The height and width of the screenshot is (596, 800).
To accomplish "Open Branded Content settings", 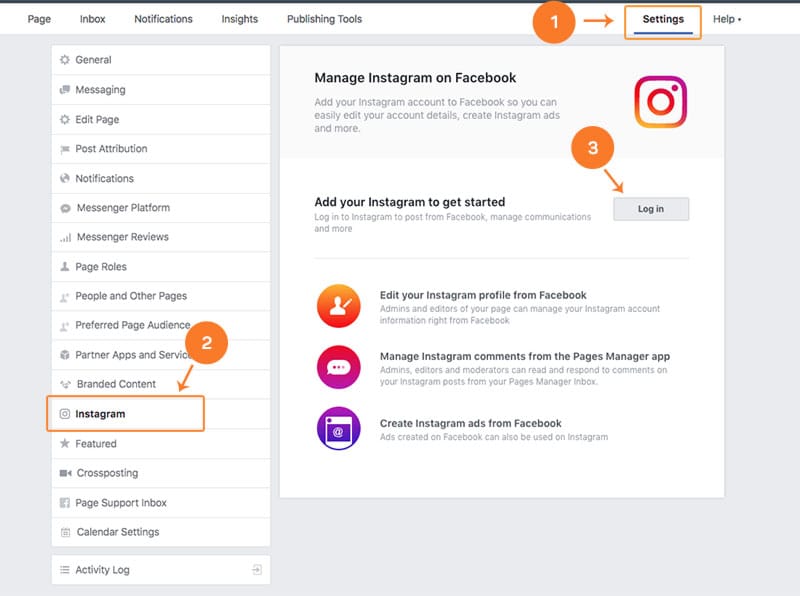I will click(161, 384).
